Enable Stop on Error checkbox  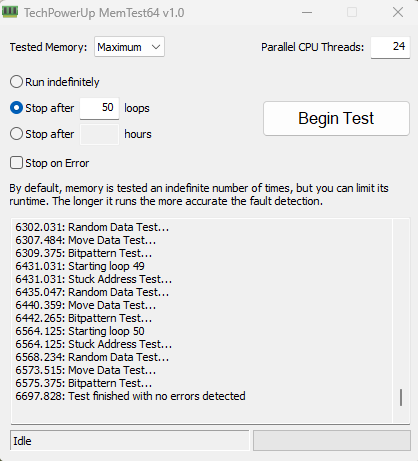point(16,163)
